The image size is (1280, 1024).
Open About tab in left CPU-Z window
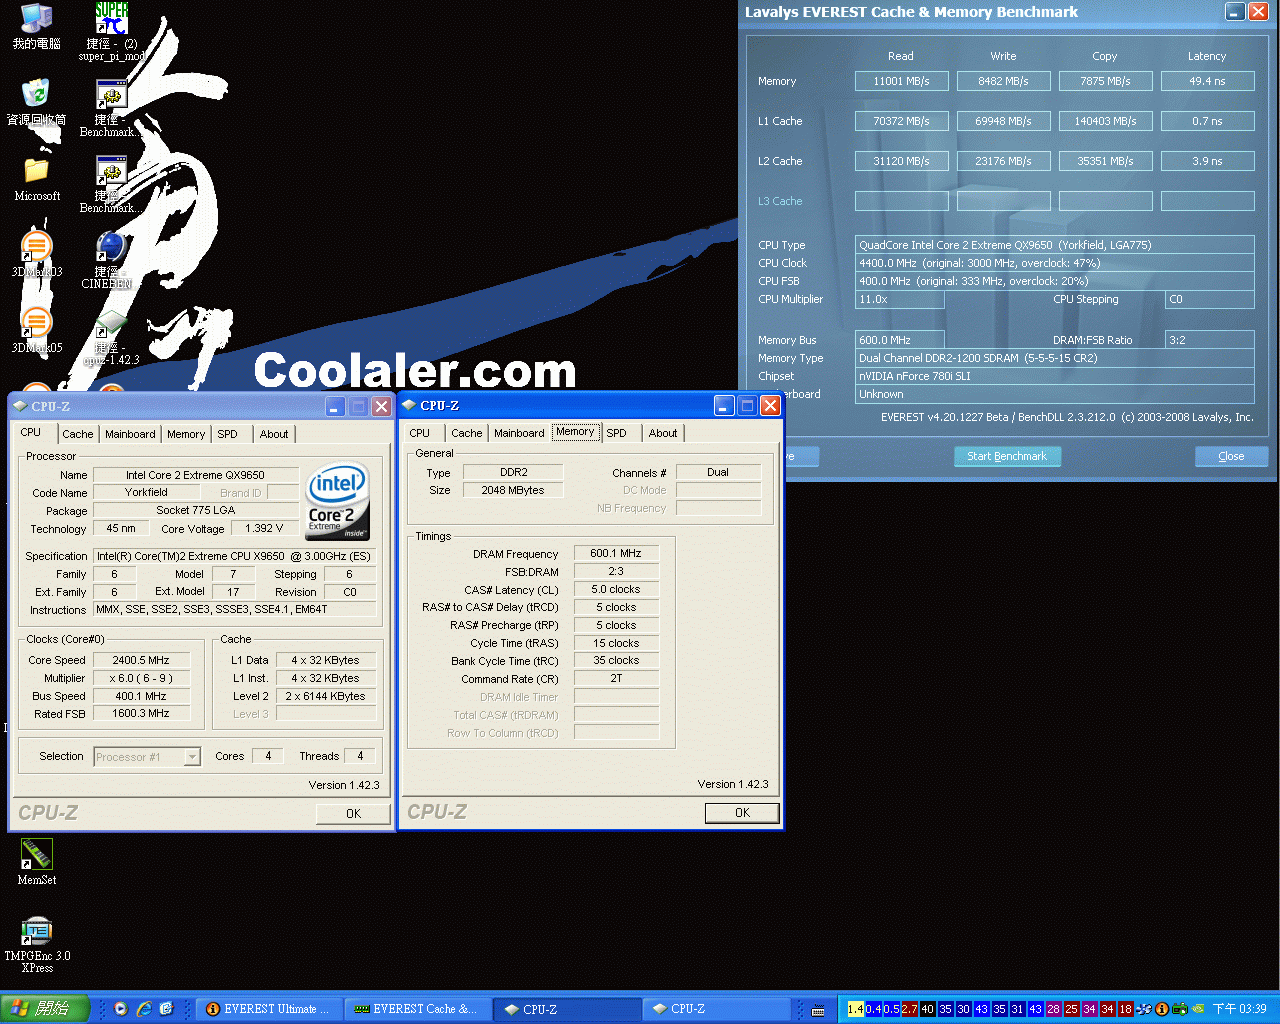[274, 434]
